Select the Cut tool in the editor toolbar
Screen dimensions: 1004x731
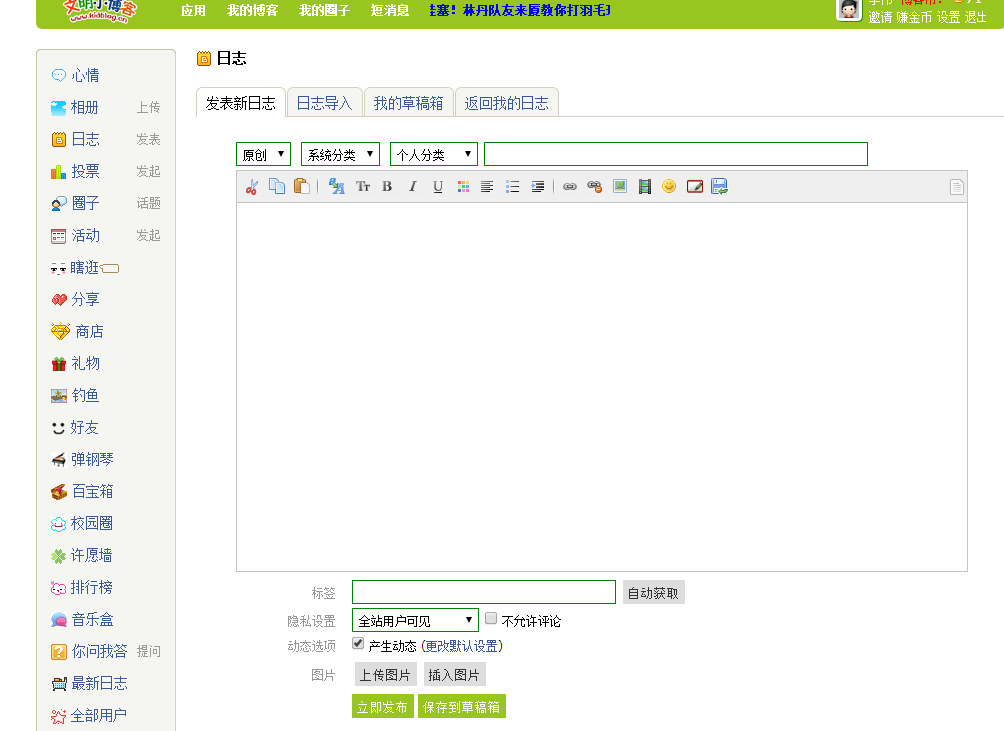click(x=250, y=186)
